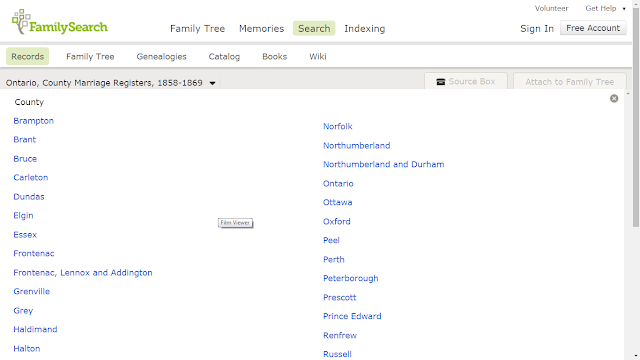Screen dimensions: 640x360
Task: Select Peterborough county
Action: 351,278
